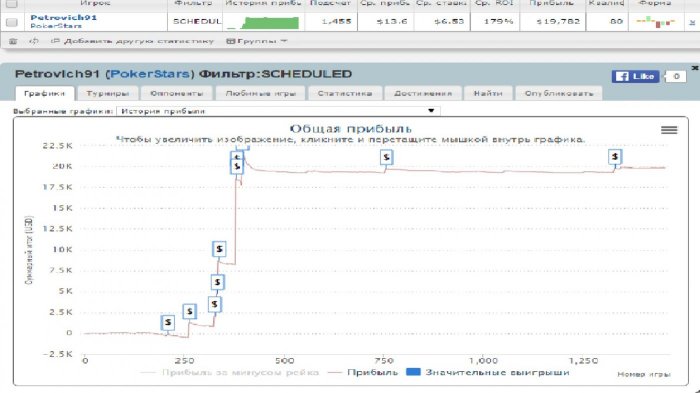Click the 179% ROI cell
The width and height of the screenshot is (700, 393).
(496, 21)
